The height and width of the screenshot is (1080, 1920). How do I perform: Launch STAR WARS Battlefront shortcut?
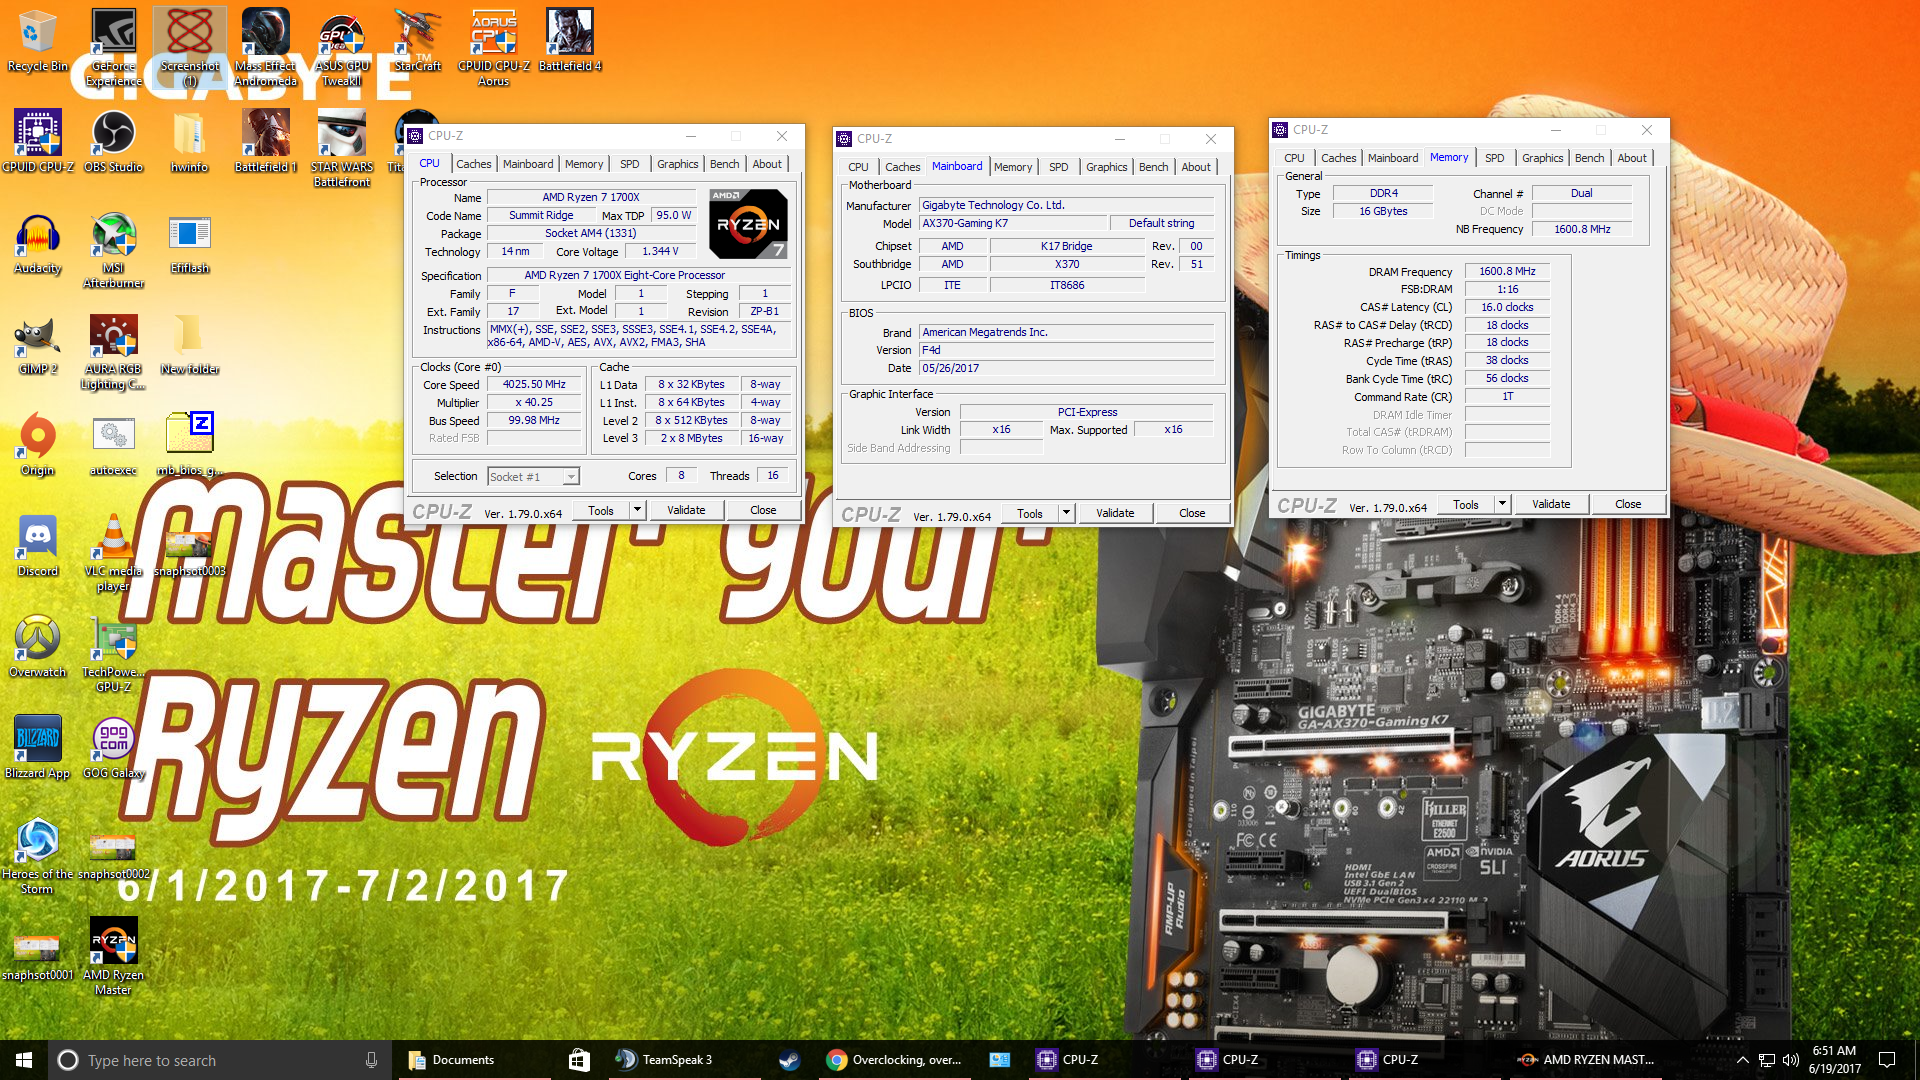pos(341,149)
